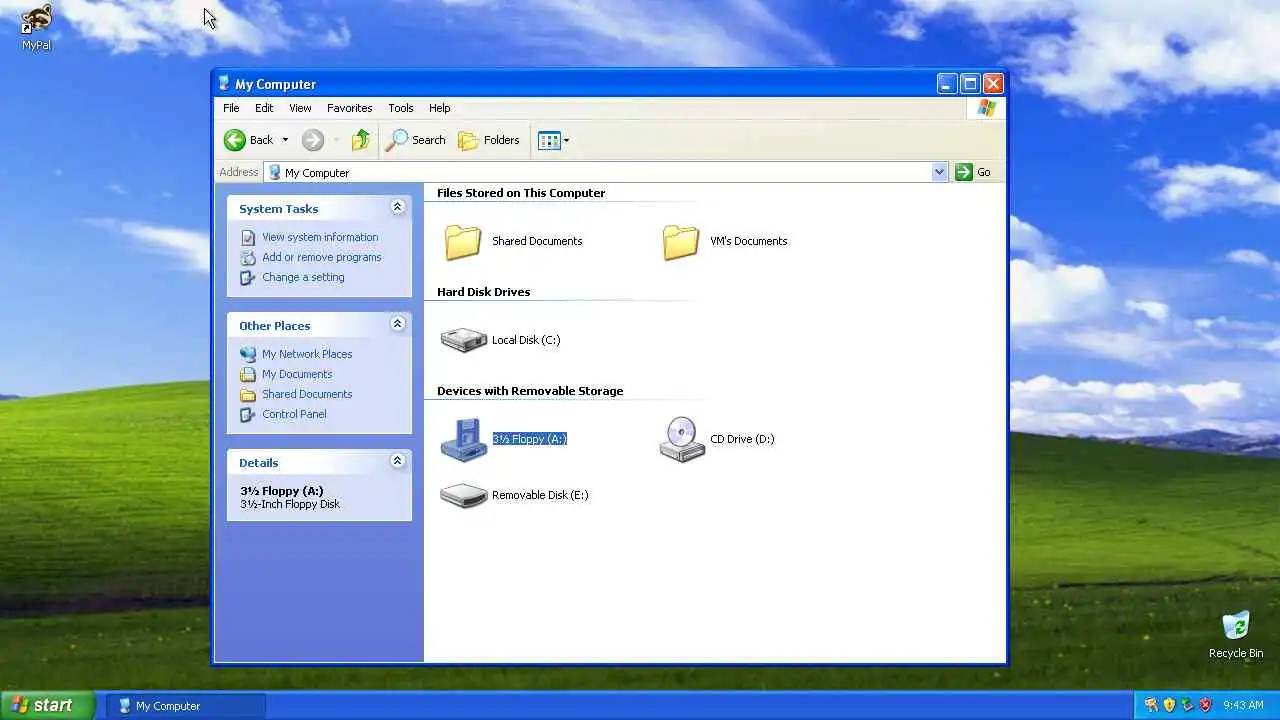The height and width of the screenshot is (720, 1280).
Task: Open the File menu
Action: pos(231,108)
